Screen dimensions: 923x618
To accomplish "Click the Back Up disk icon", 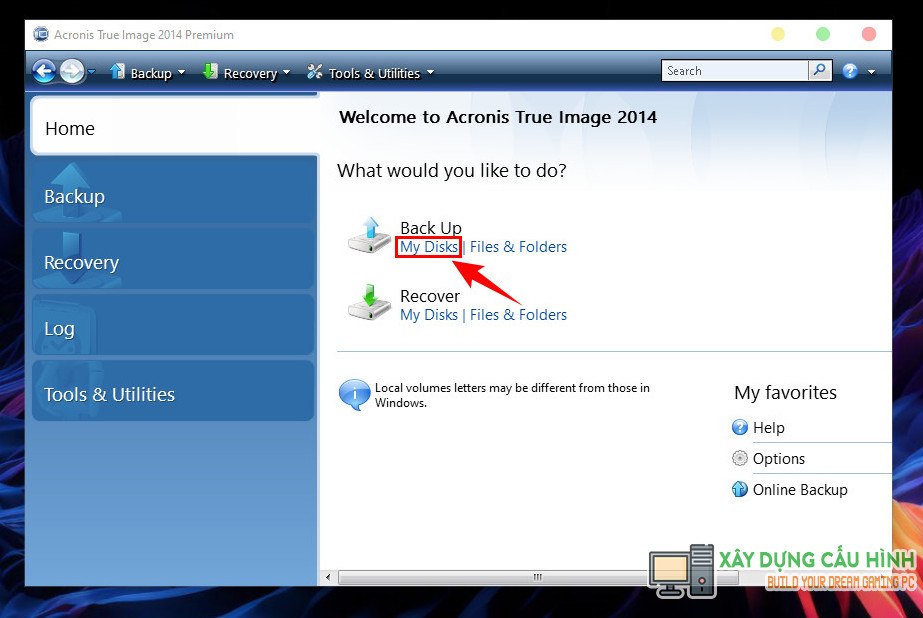I will [x=369, y=234].
